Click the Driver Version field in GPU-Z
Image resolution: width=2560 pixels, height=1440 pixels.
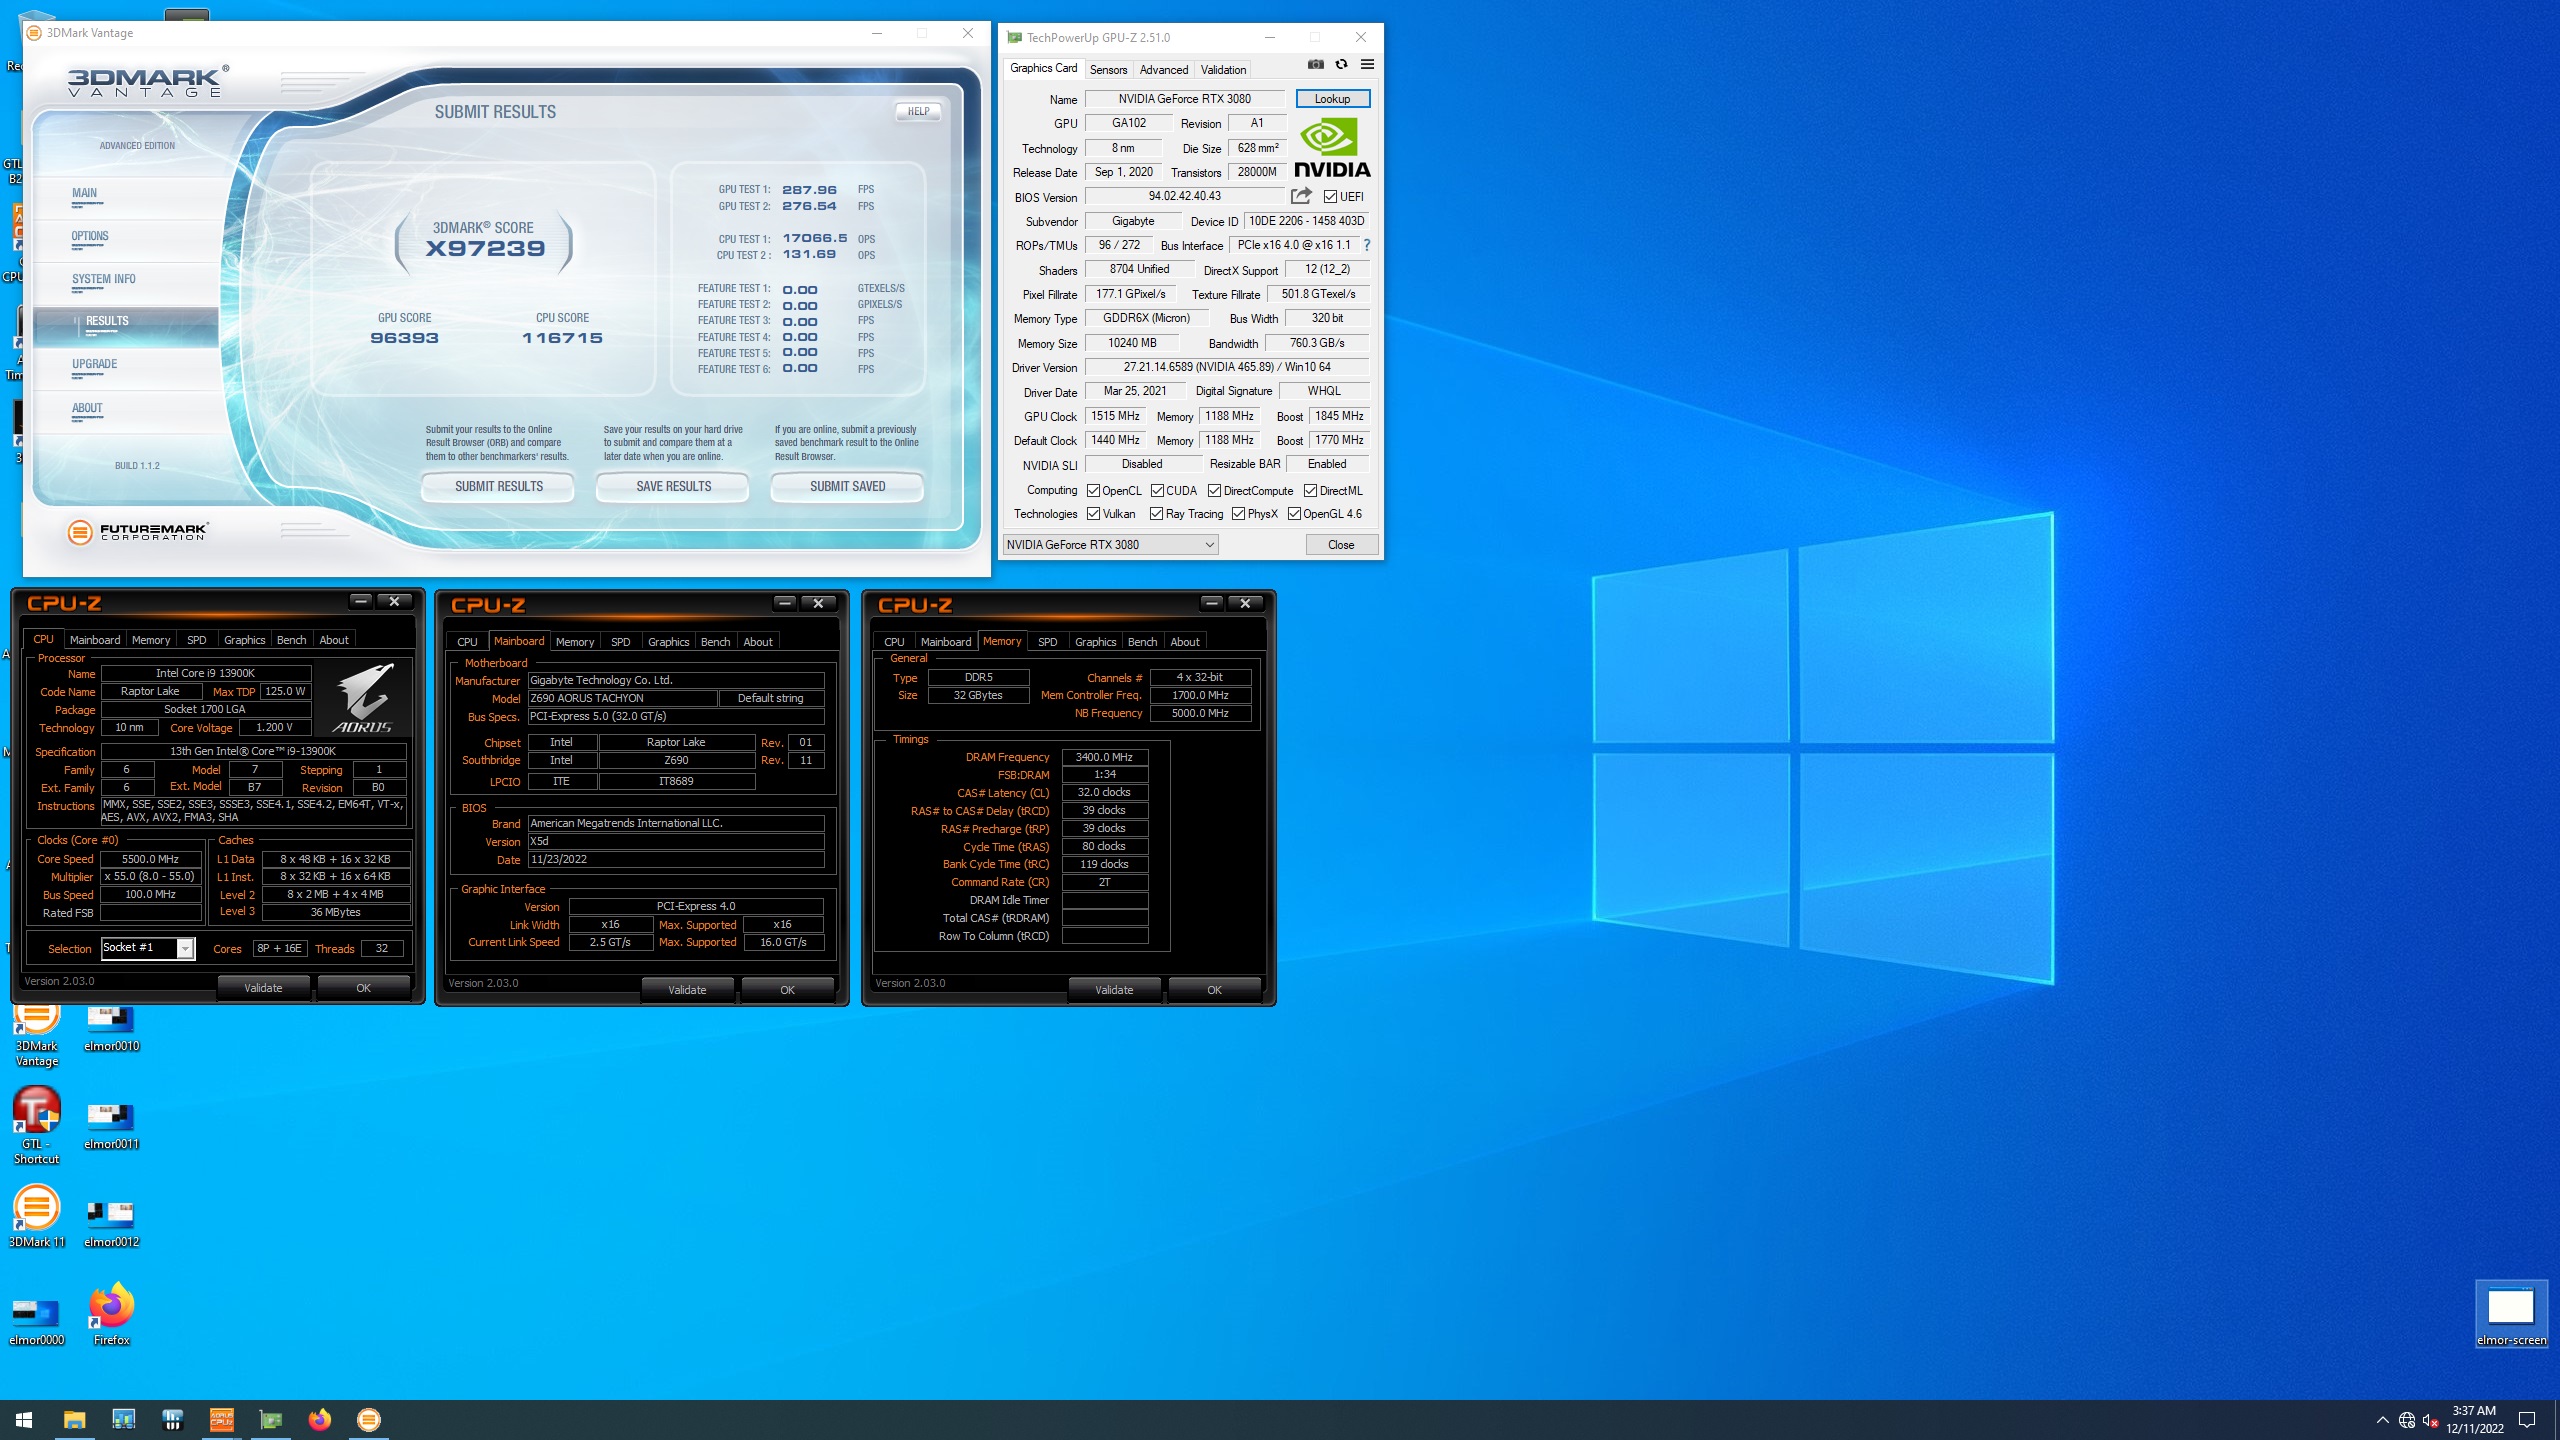point(1226,367)
